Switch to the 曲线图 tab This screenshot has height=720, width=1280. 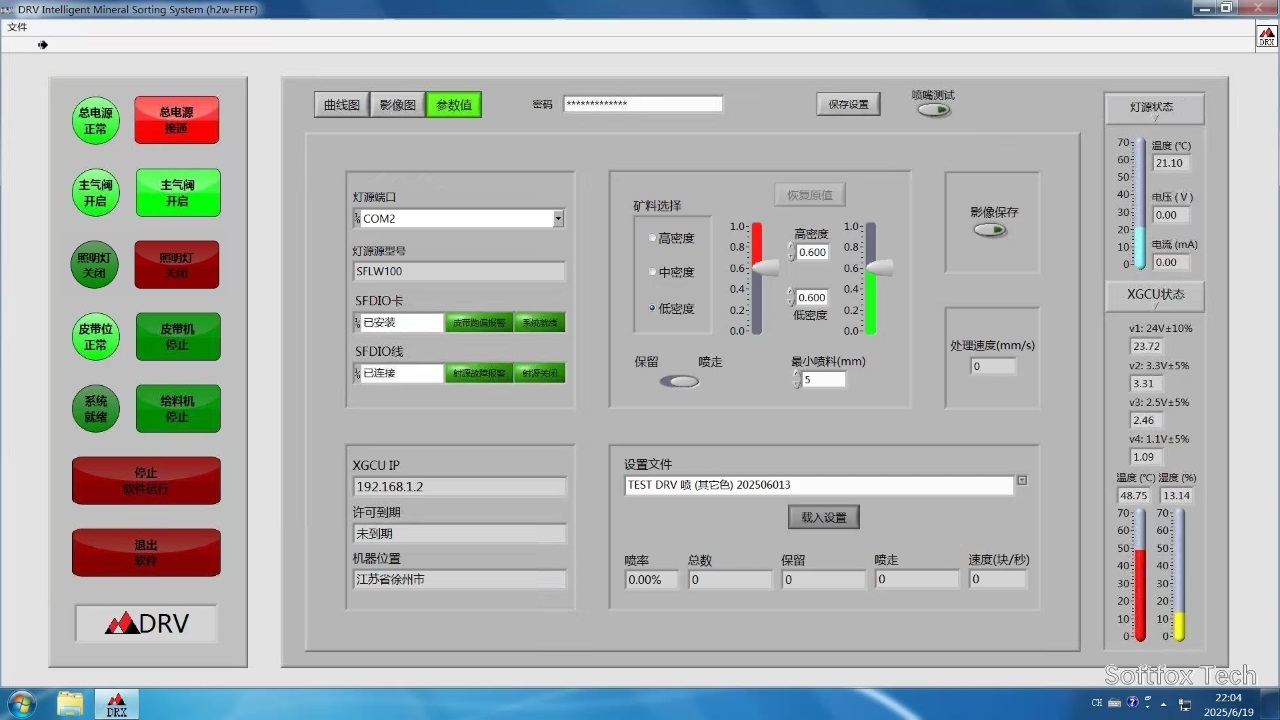(340, 103)
